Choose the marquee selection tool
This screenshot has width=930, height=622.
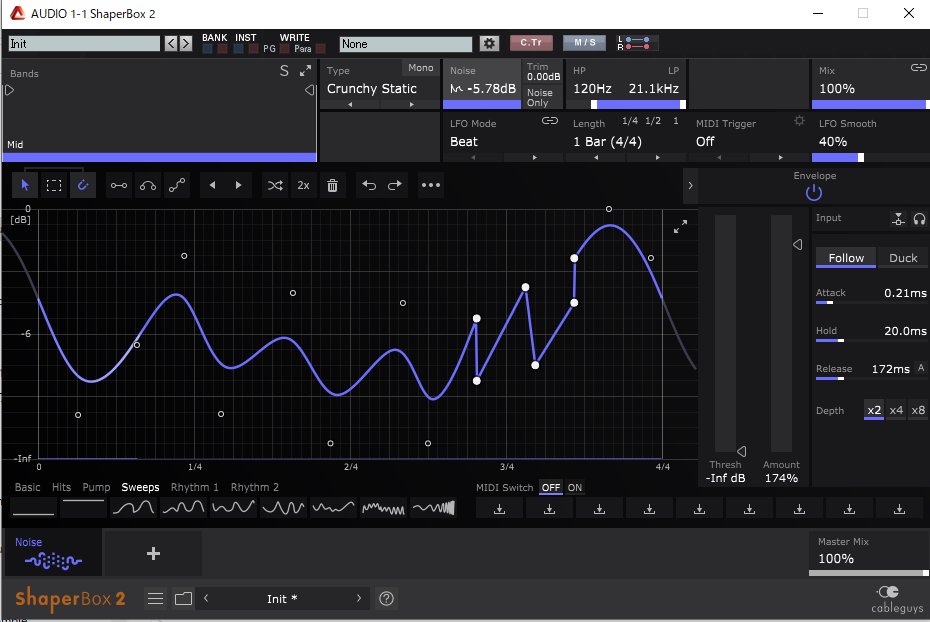pyautogui.click(x=54, y=186)
